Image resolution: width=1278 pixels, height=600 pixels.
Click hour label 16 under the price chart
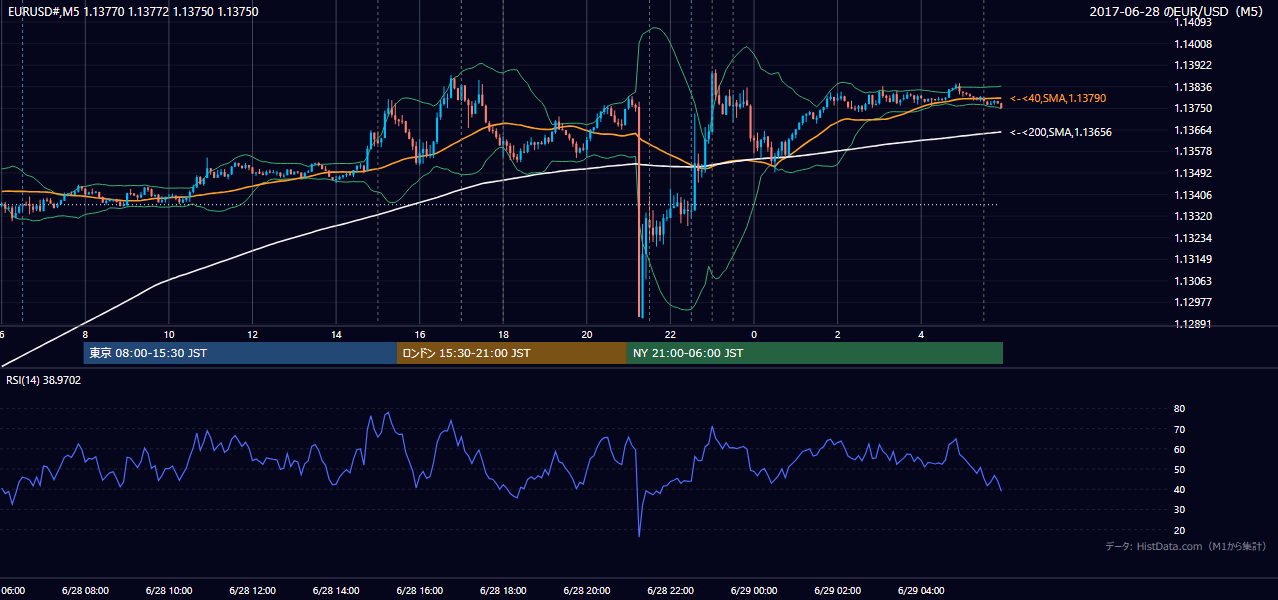pos(420,335)
